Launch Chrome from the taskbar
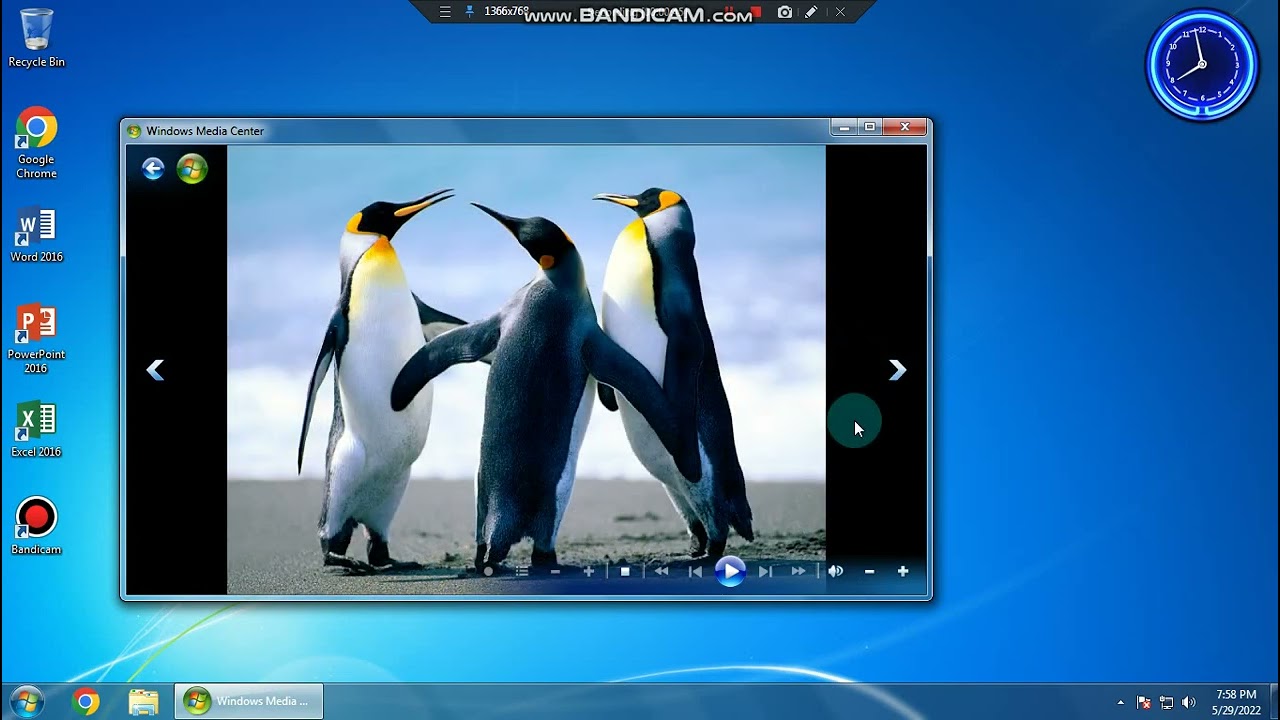 [x=86, y=702]
